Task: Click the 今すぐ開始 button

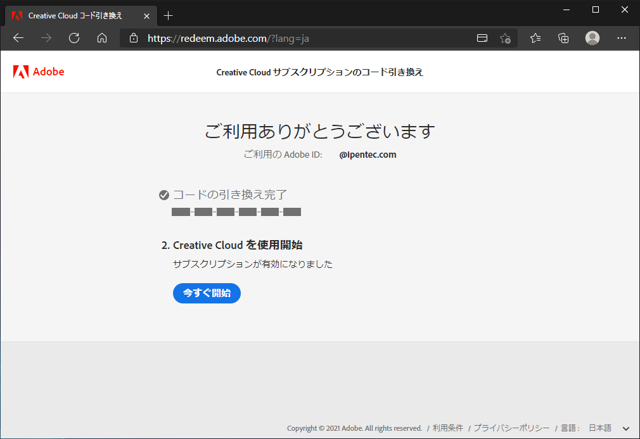Action: [x=207, y=293]
